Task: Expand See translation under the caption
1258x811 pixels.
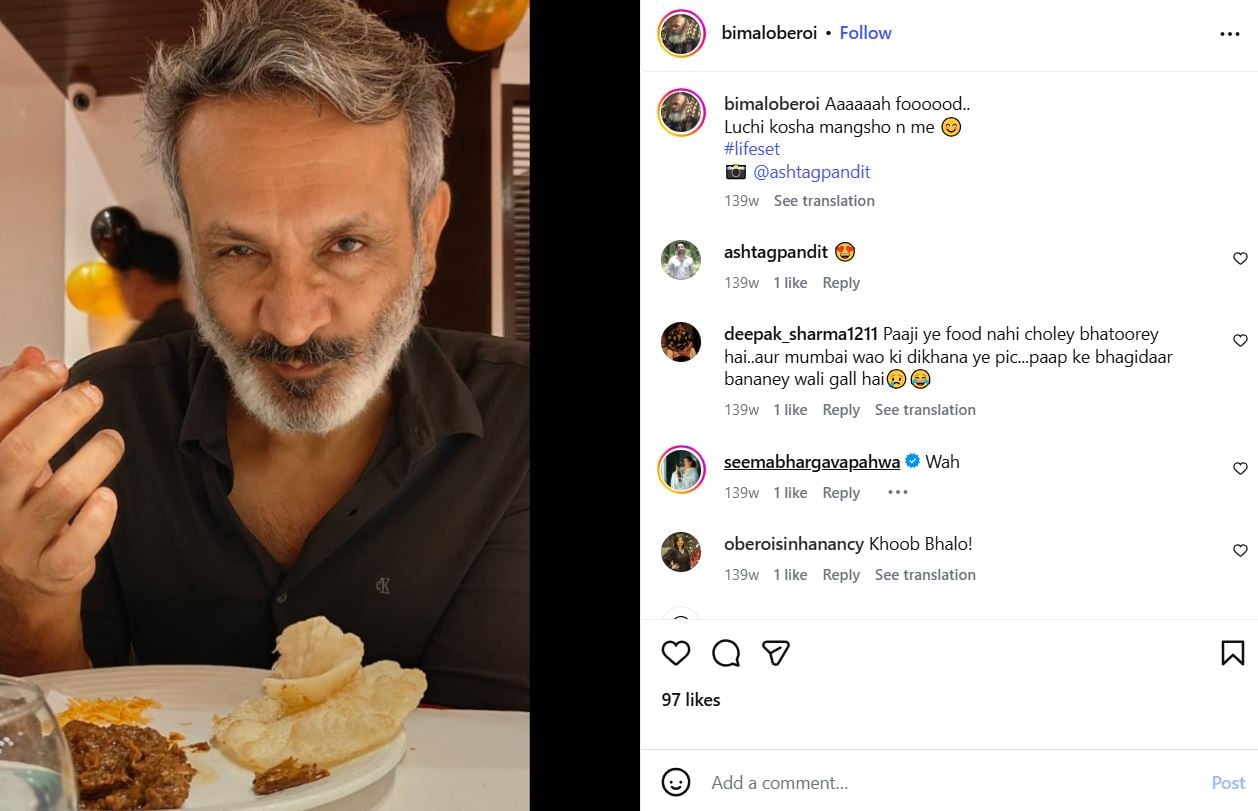Action: tap(824, 201)
